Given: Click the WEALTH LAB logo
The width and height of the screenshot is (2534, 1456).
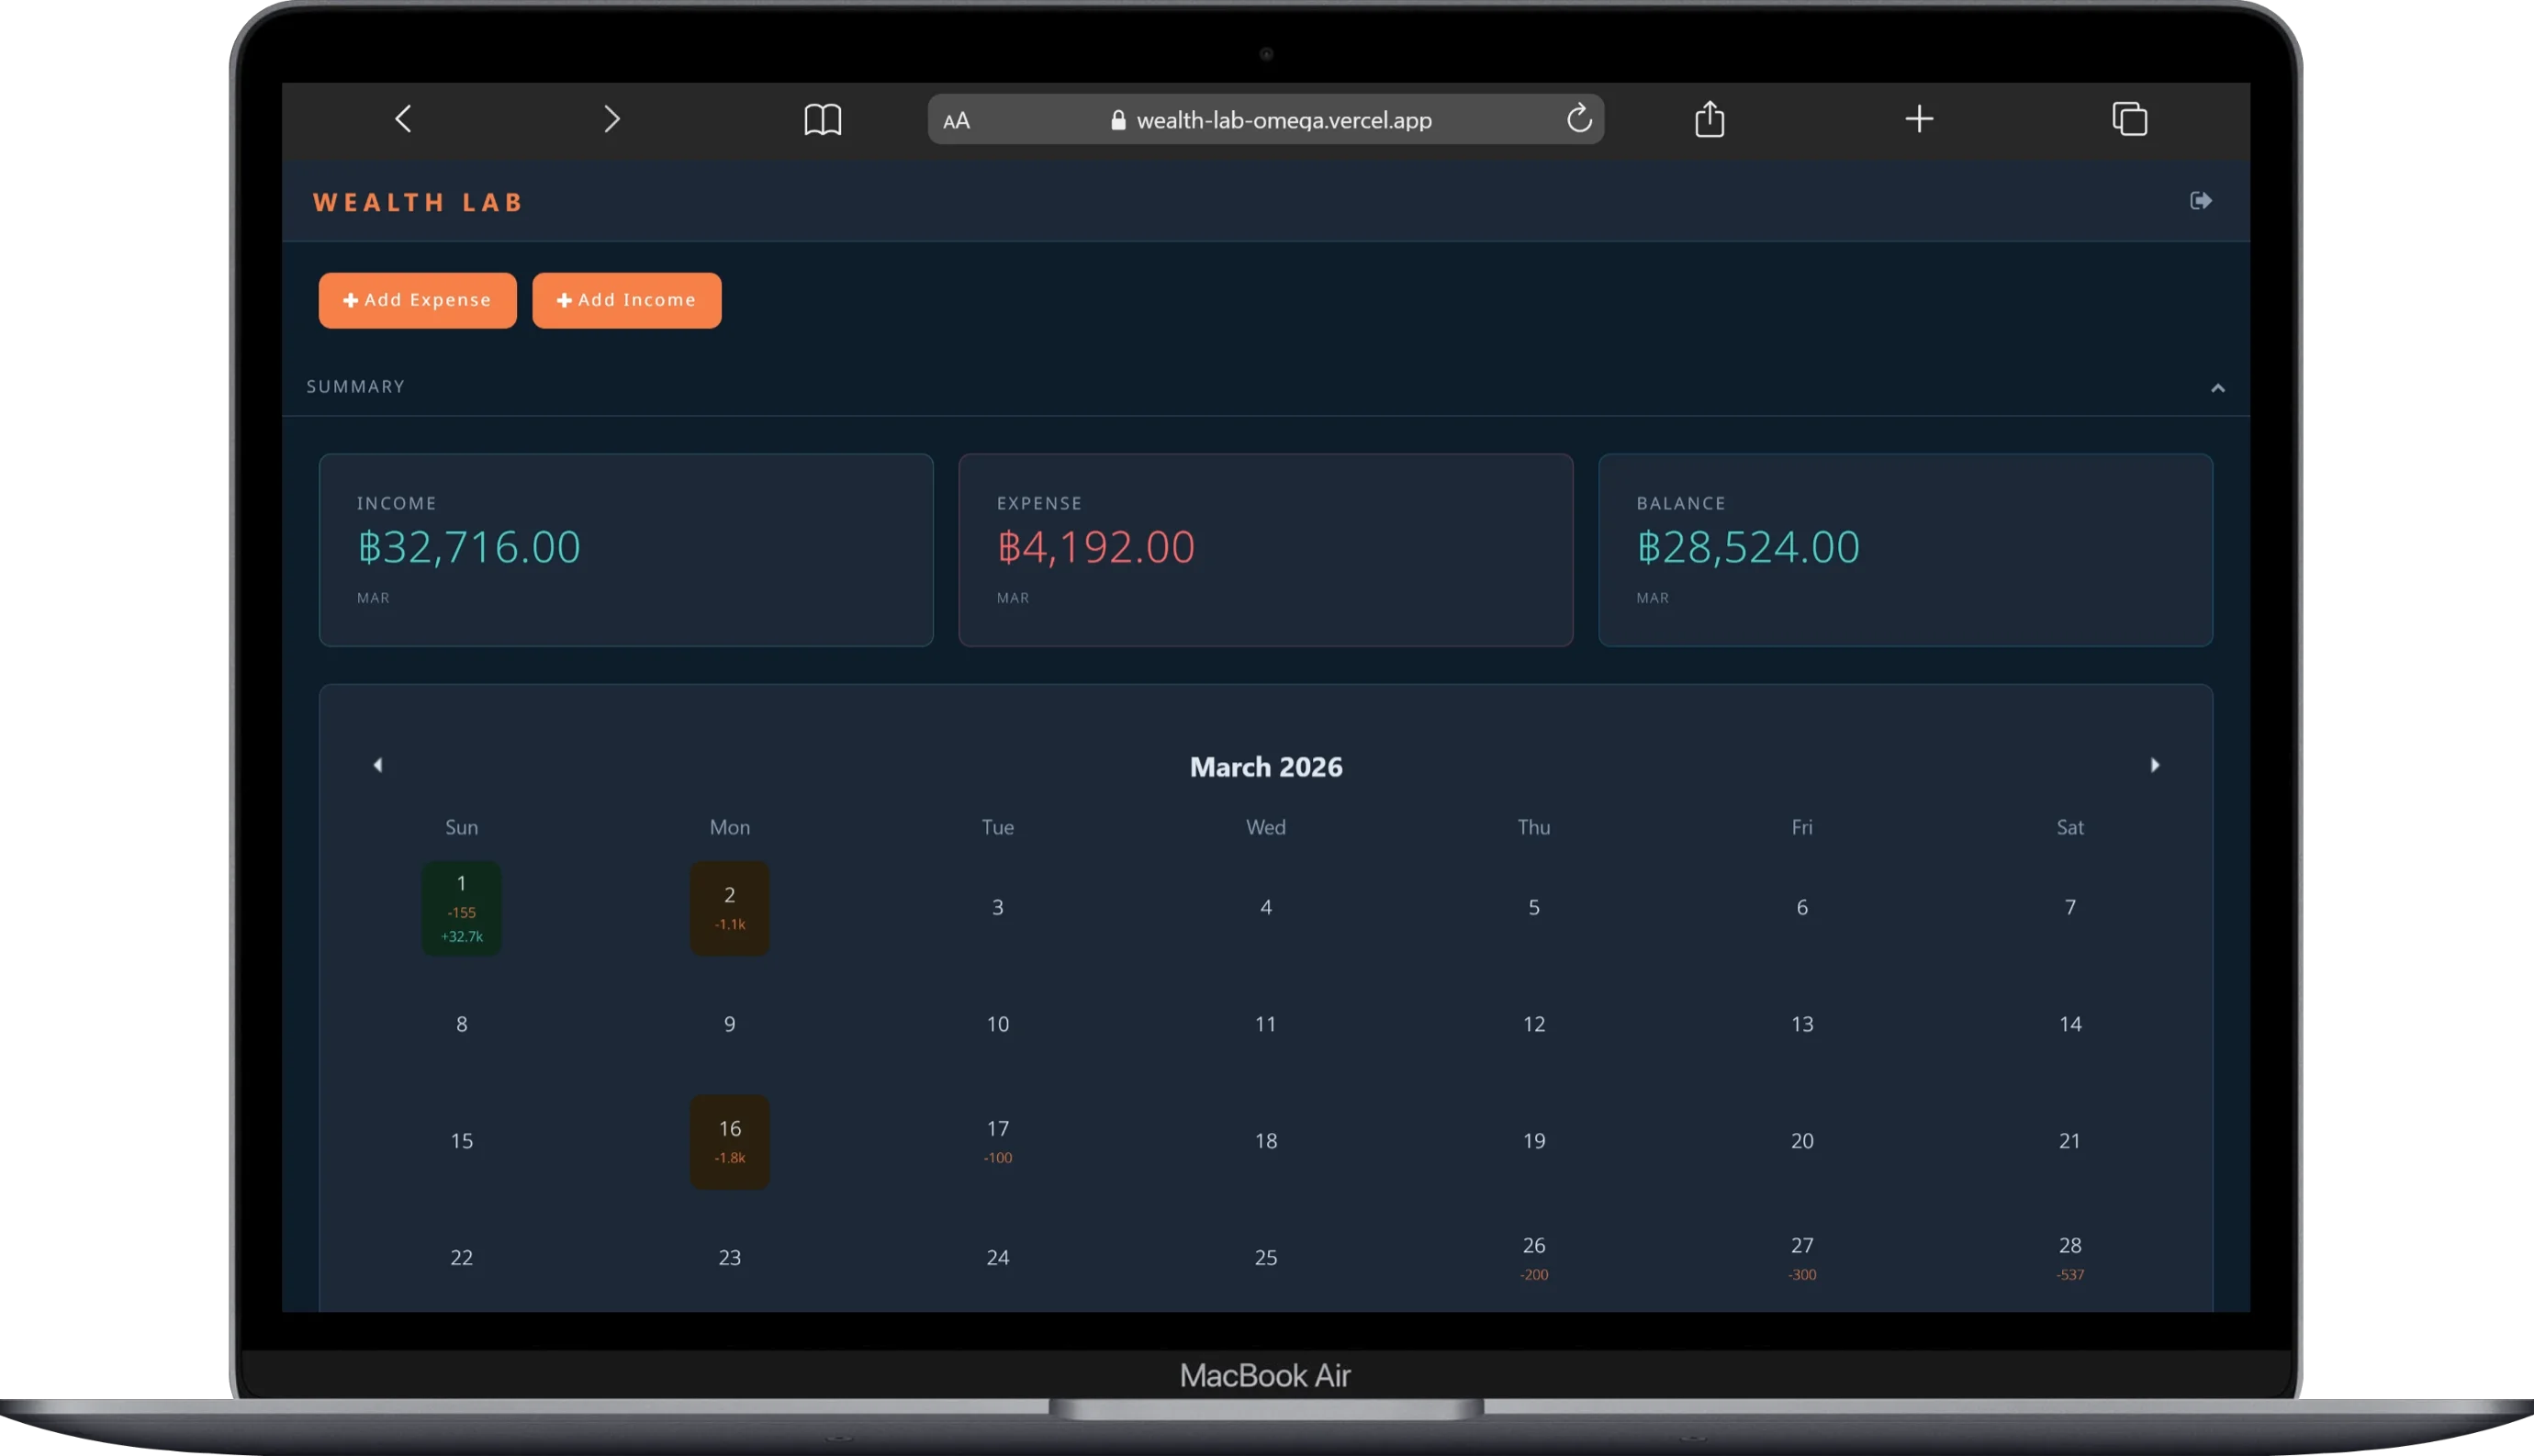Looking at the screenshot, I should click(x=418, y=202).
